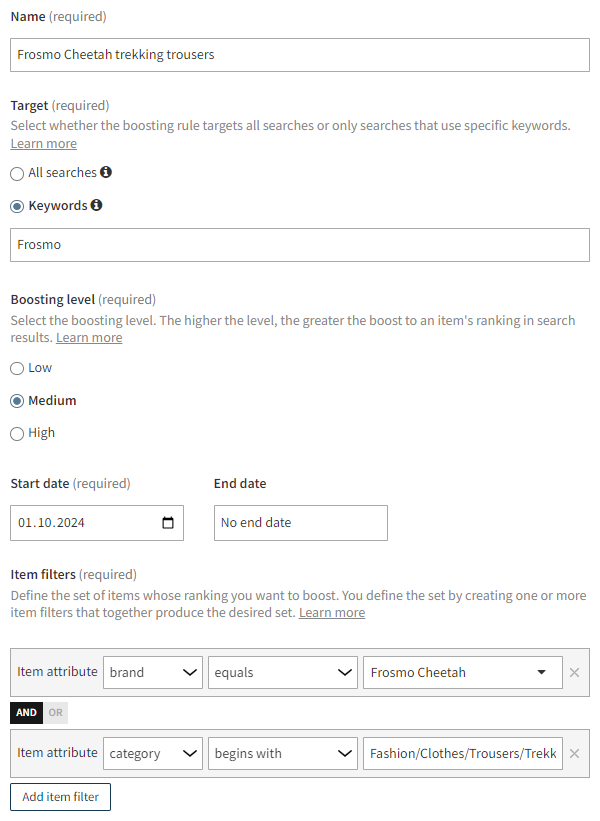This screenshot has width=600, height=821.
Task: Open the calendar picker in Start date field
Action: pyautogui.click(x=166, y=522)
